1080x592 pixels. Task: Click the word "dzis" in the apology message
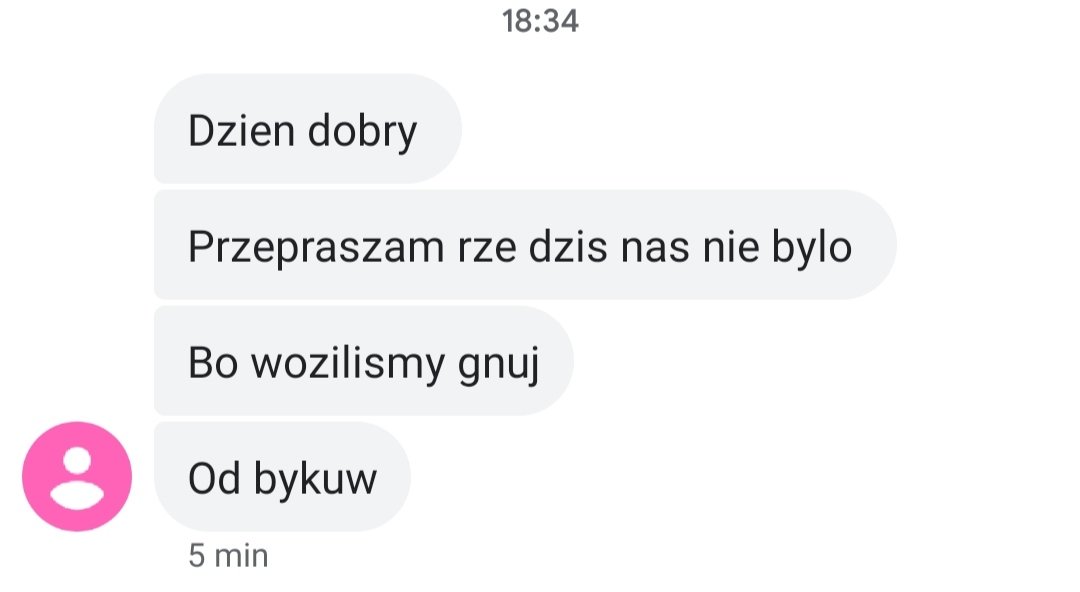568,247
